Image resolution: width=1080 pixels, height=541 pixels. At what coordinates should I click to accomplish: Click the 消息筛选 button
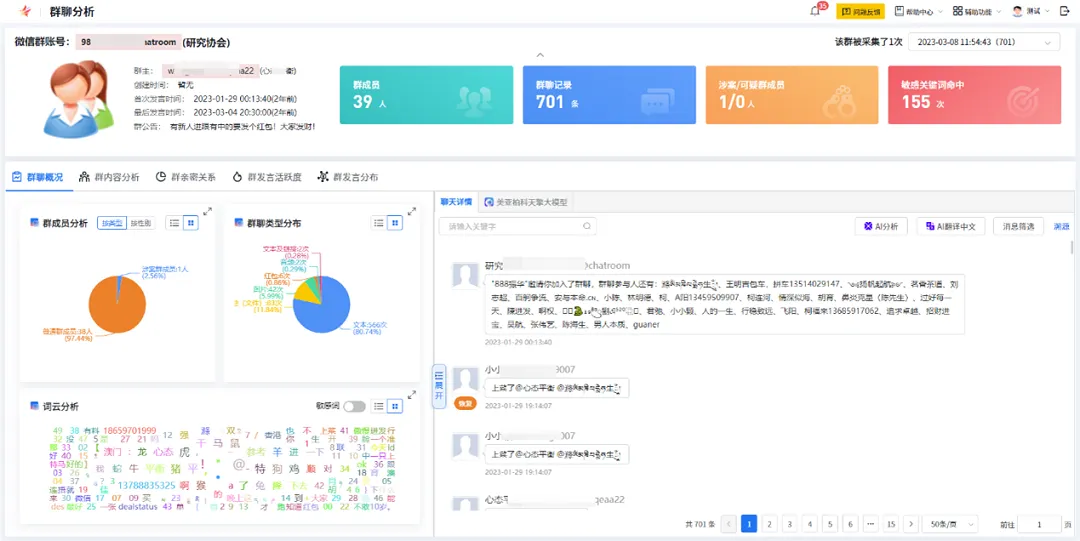[x=1018, y=226]
